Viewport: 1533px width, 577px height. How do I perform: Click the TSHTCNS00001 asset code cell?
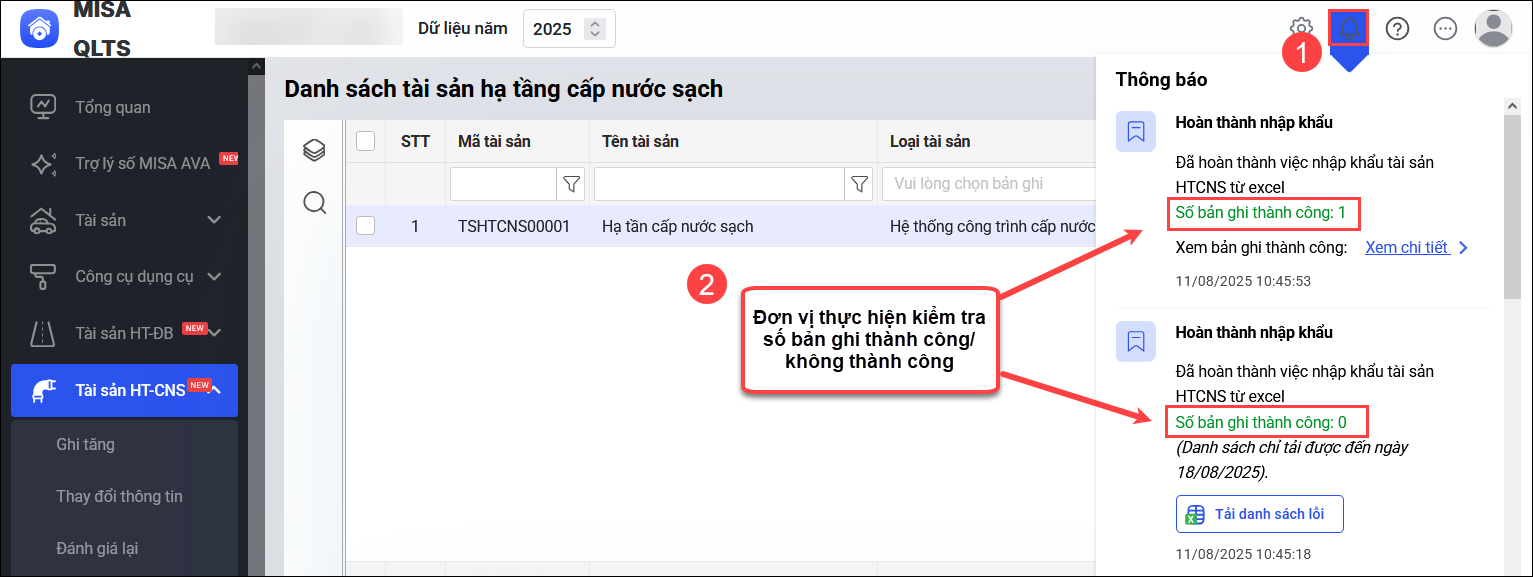coord(514,226)
